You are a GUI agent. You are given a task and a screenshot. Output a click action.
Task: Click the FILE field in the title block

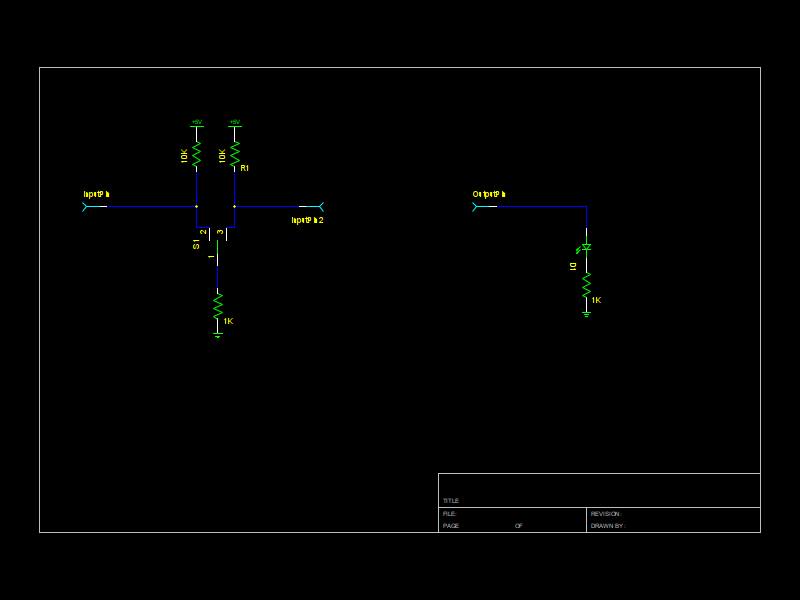pos(449,513)
